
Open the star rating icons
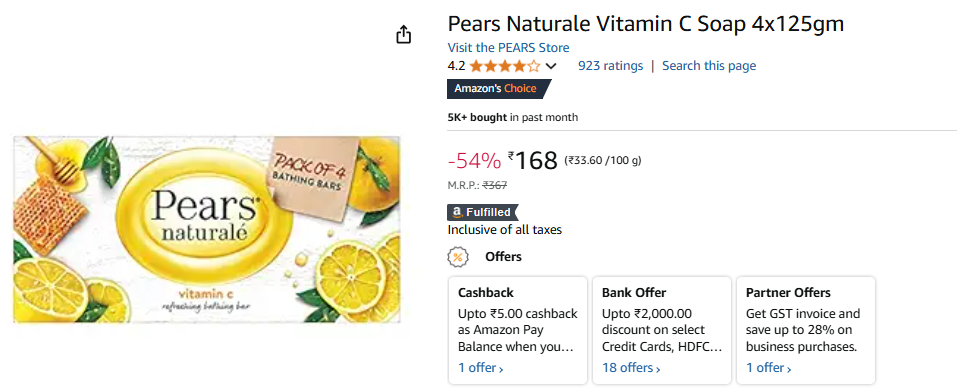click(505, 66)
